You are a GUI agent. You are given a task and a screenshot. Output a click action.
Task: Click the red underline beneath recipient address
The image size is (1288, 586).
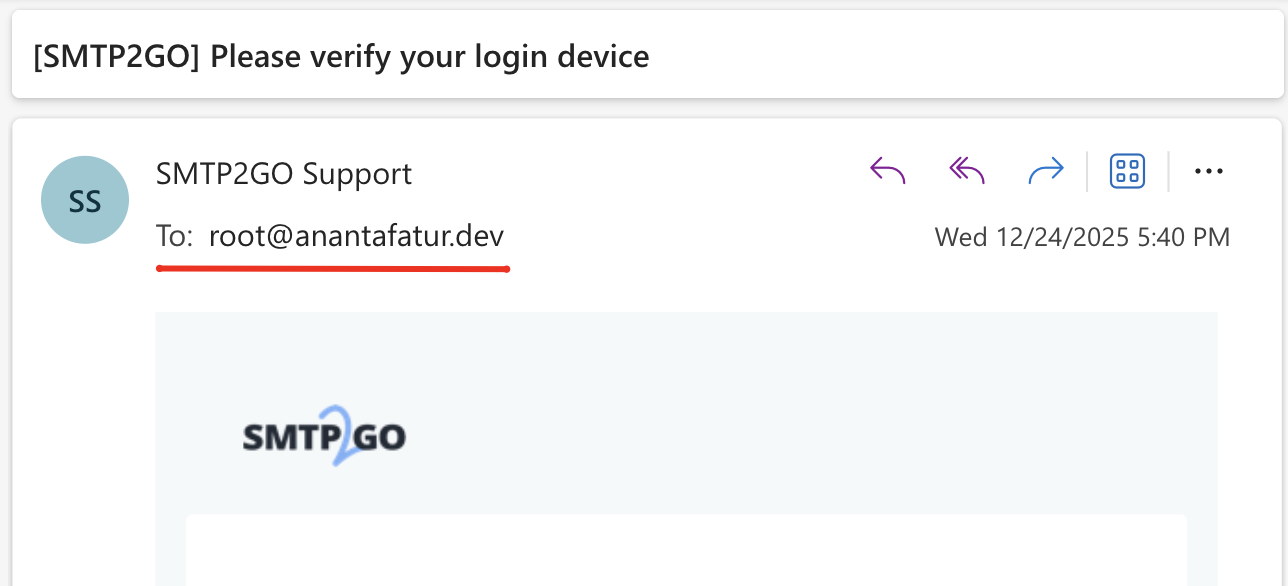333,268
